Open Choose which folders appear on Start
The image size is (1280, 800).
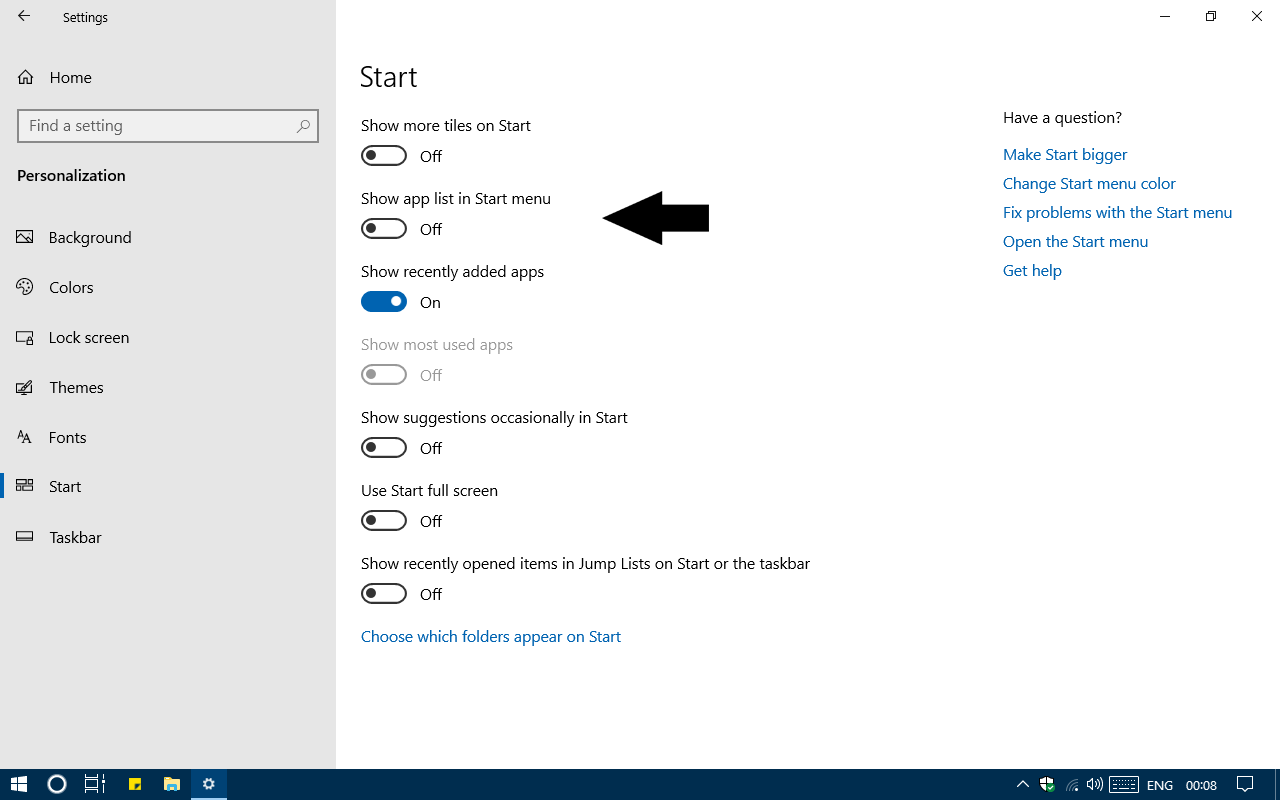point(491,636)
